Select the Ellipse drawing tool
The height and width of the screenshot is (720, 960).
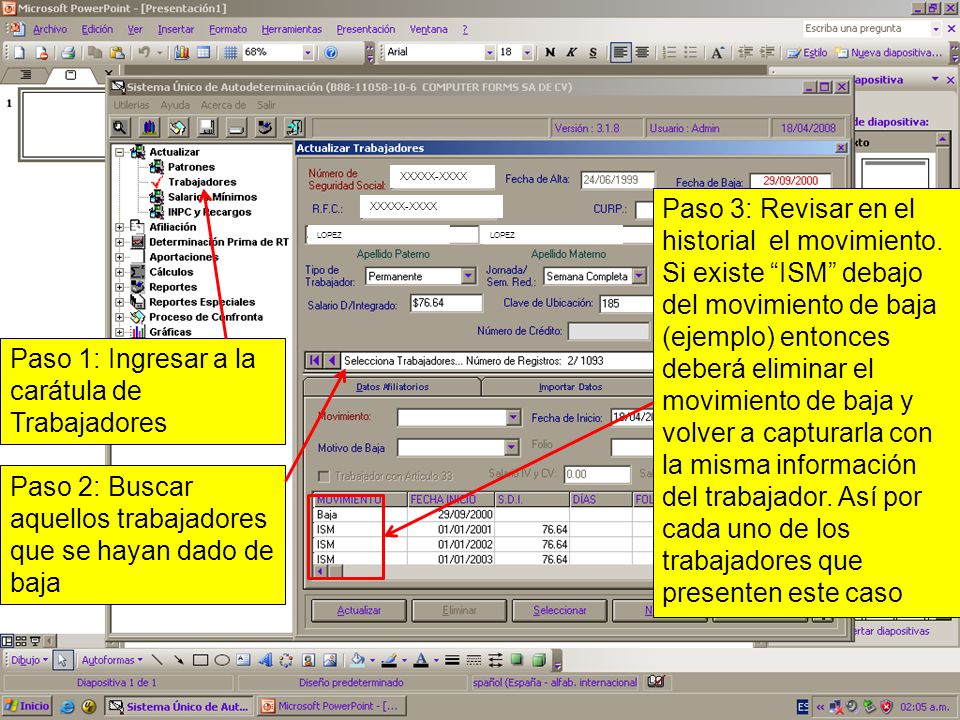[x=222, y=660]
